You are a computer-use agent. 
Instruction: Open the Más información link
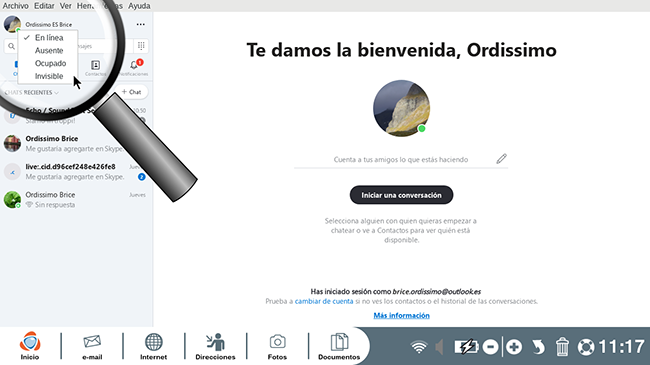[x=401, y=316]
